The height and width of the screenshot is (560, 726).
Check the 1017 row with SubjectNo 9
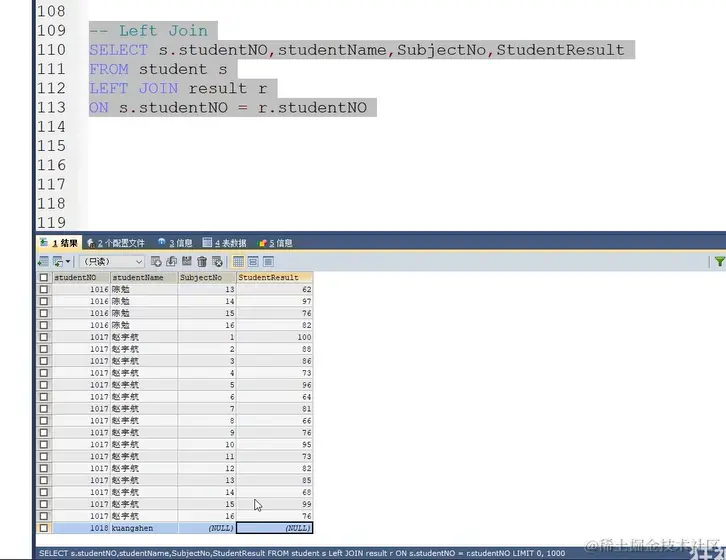pyautogui.click(x=44, y=433)
